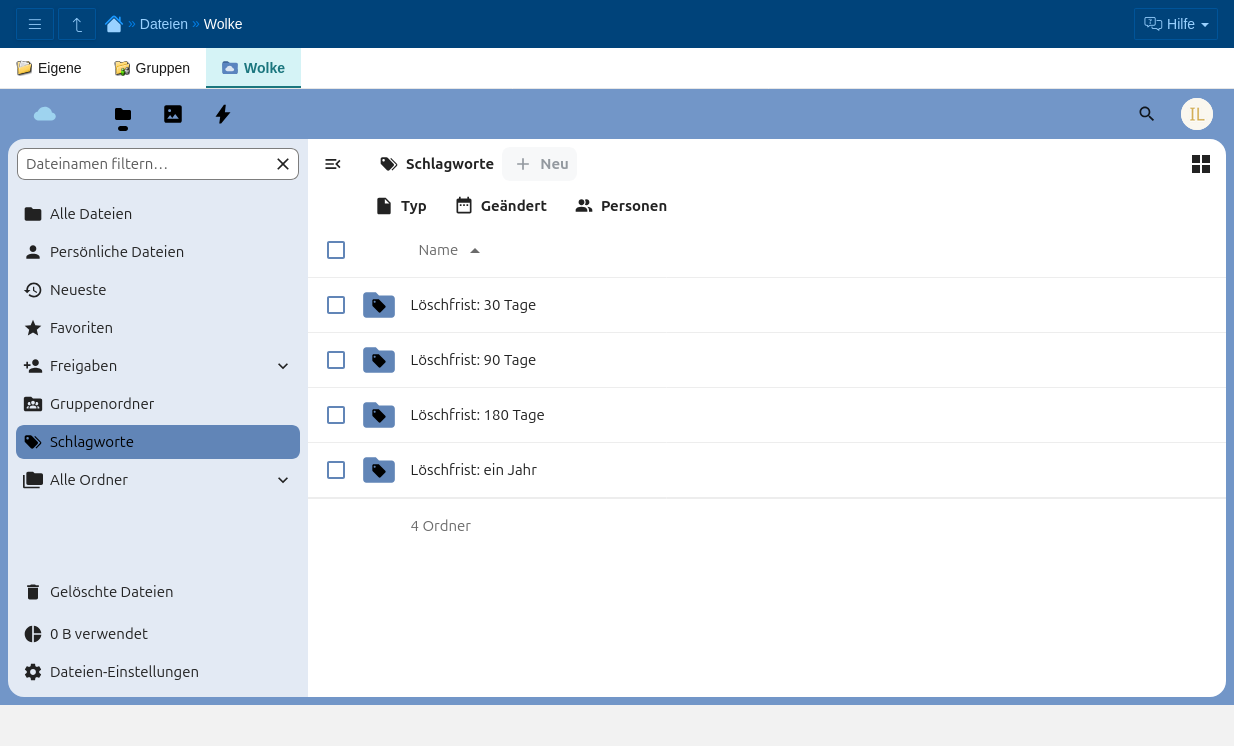Expand the Freigaben section chevron
This screenshot has width=1234, height=746.
click(283, 366)
